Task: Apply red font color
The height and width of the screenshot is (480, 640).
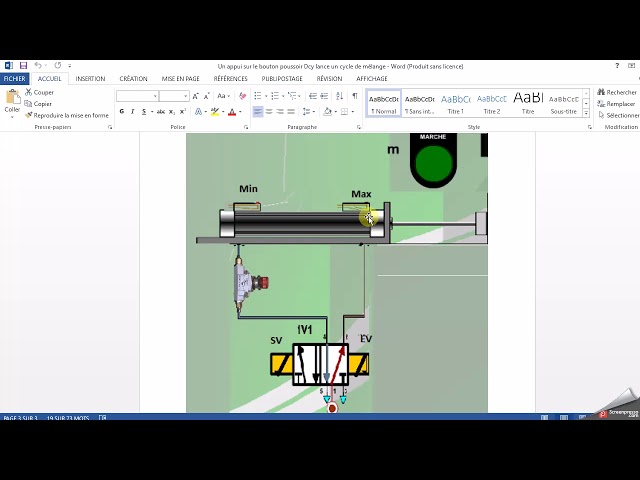Action: click(232, 112)
